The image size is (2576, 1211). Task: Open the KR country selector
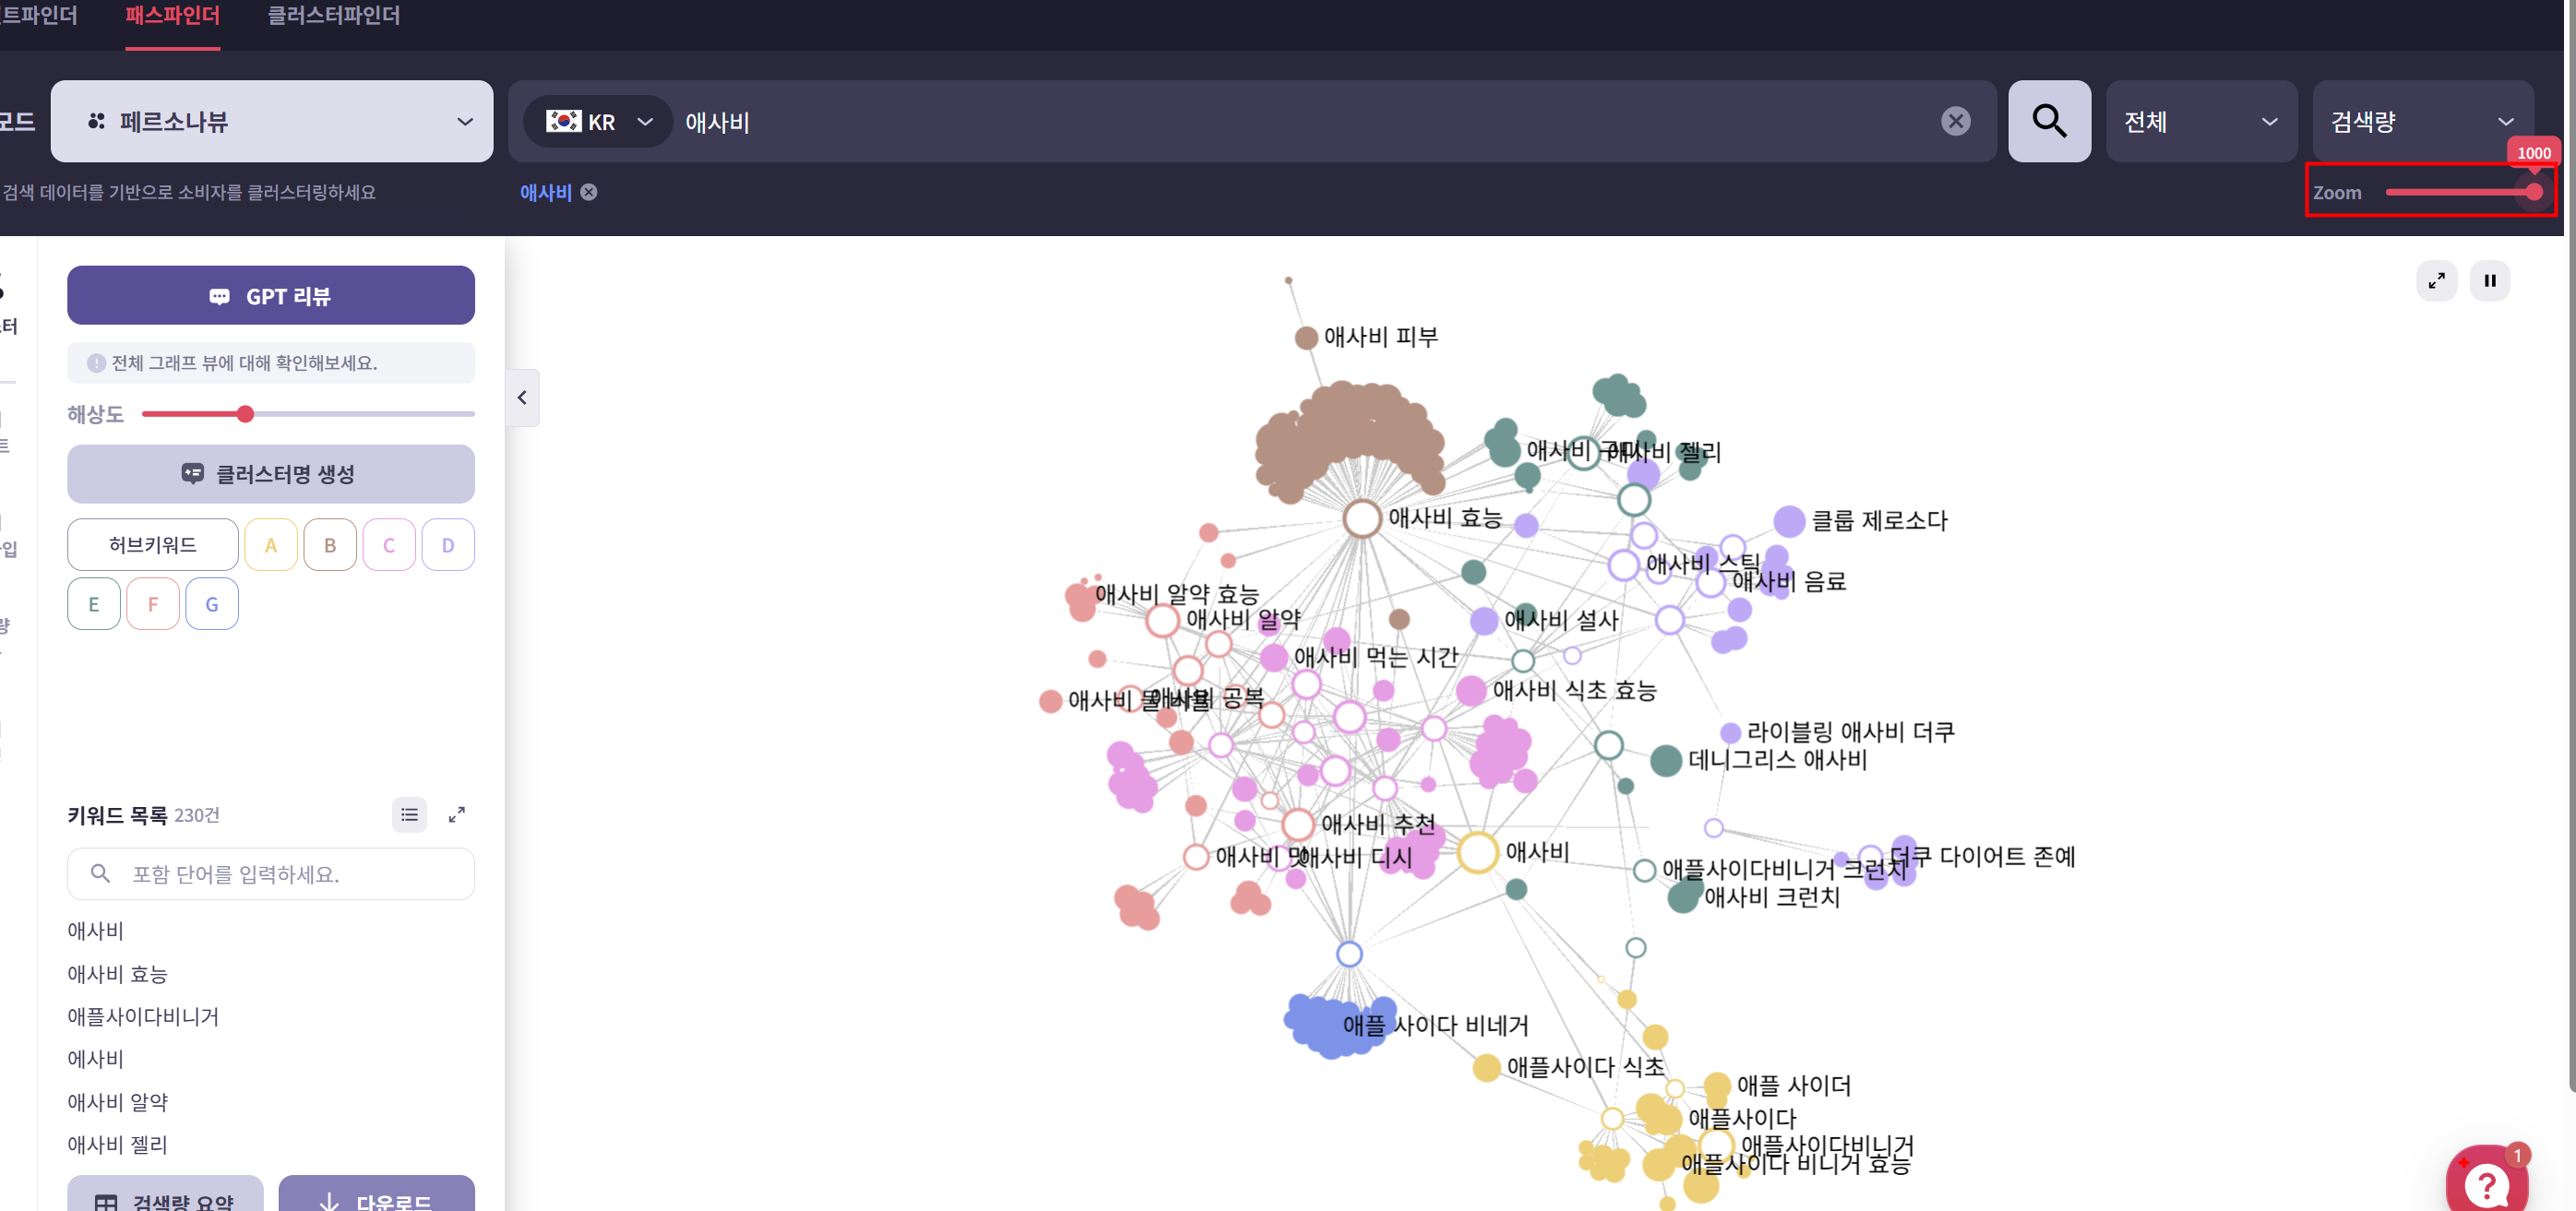coord(599,121)
